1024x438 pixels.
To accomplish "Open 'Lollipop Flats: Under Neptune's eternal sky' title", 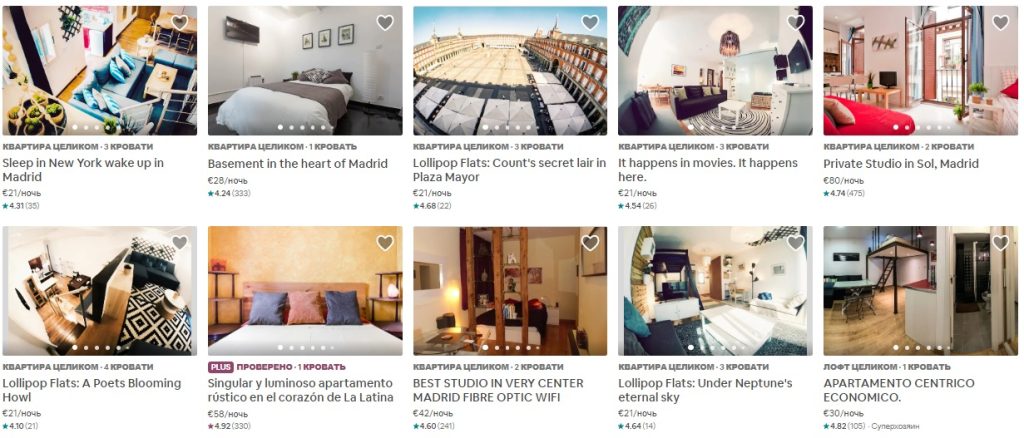I will (705, 390).
